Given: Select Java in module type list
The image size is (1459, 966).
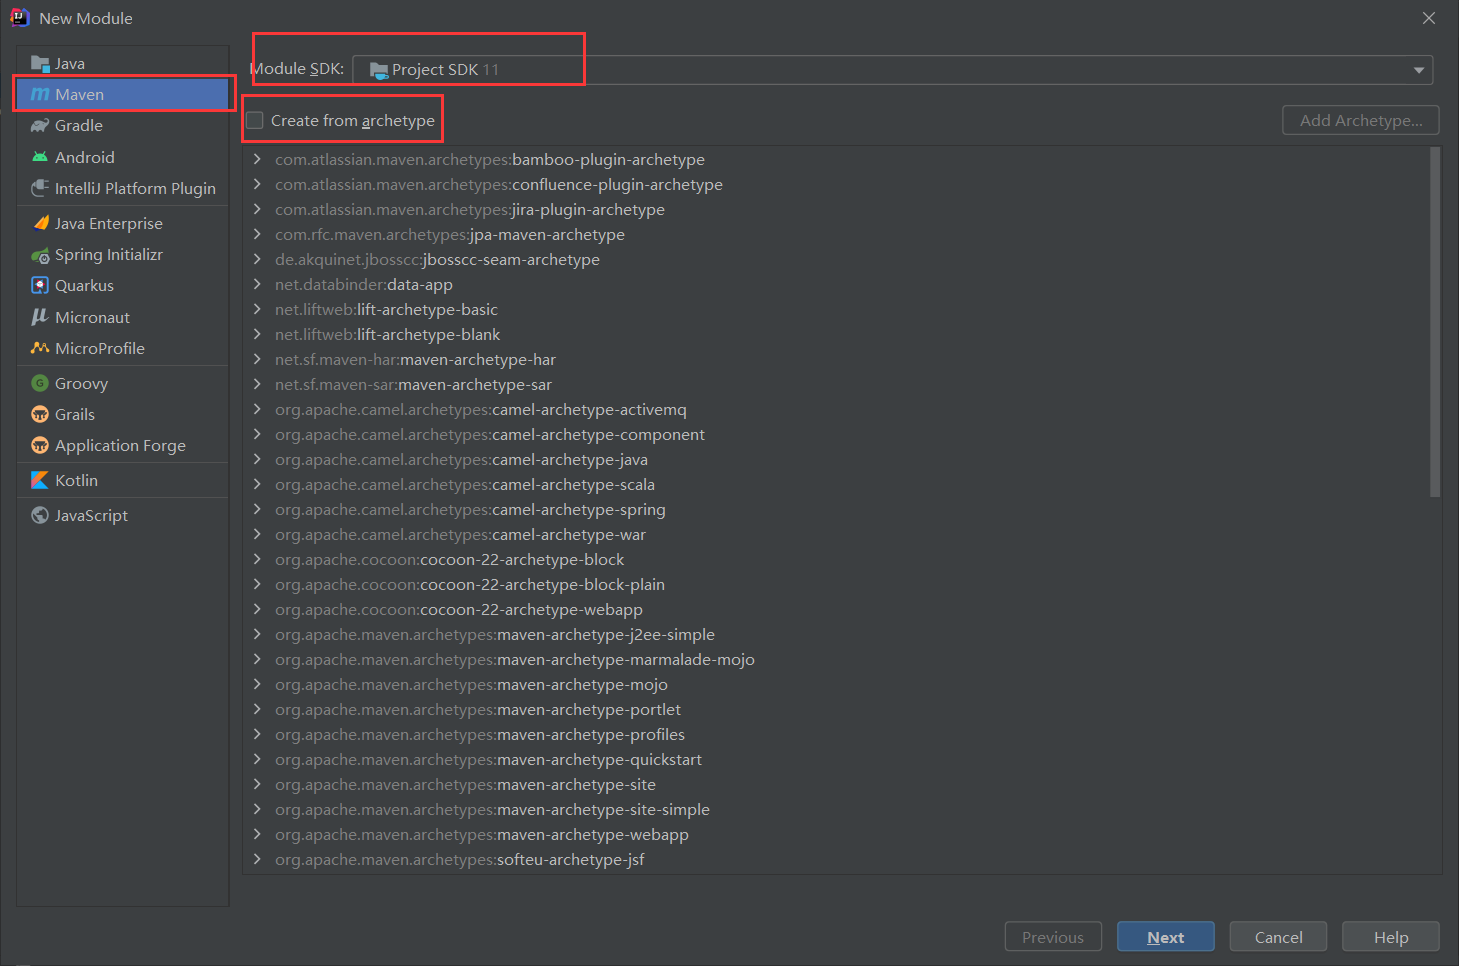Looking at the screenshot, I should [x=123, y=64].
